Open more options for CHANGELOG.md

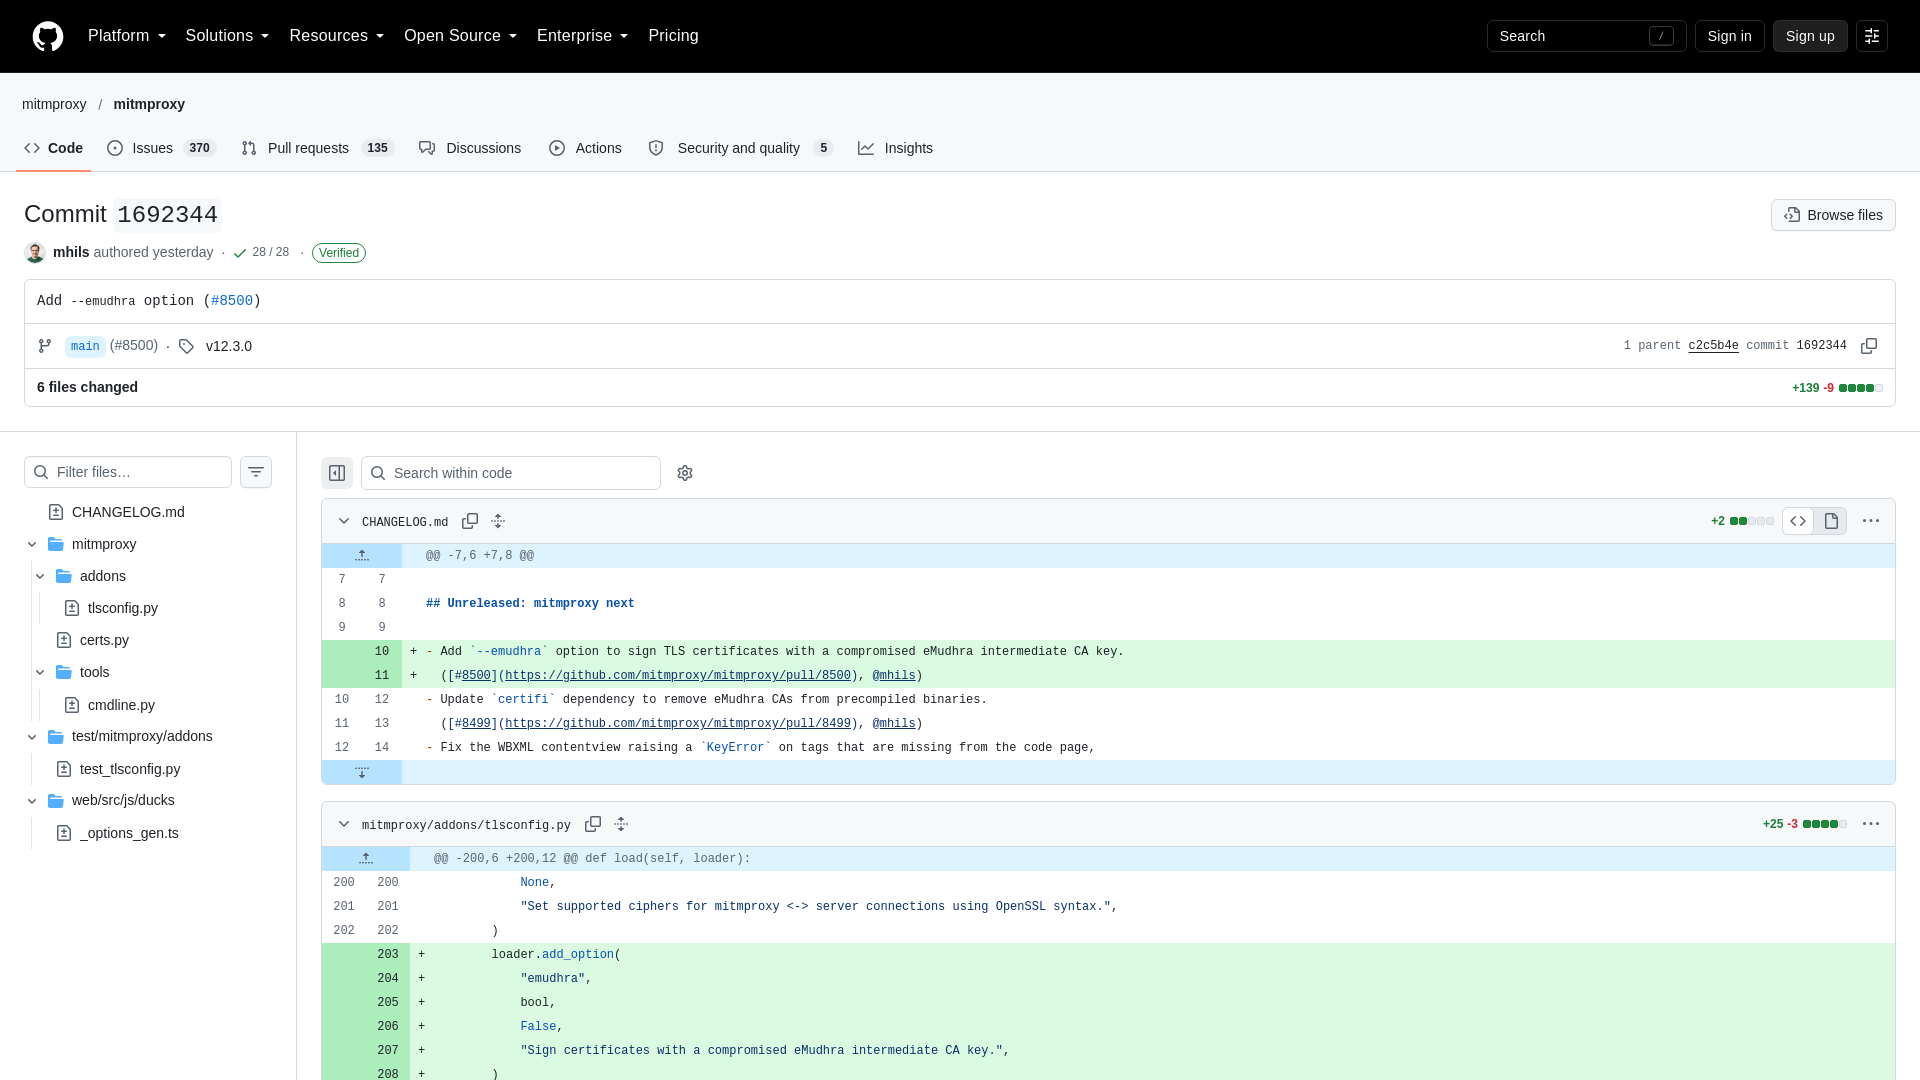click(x=1871, y=521)
